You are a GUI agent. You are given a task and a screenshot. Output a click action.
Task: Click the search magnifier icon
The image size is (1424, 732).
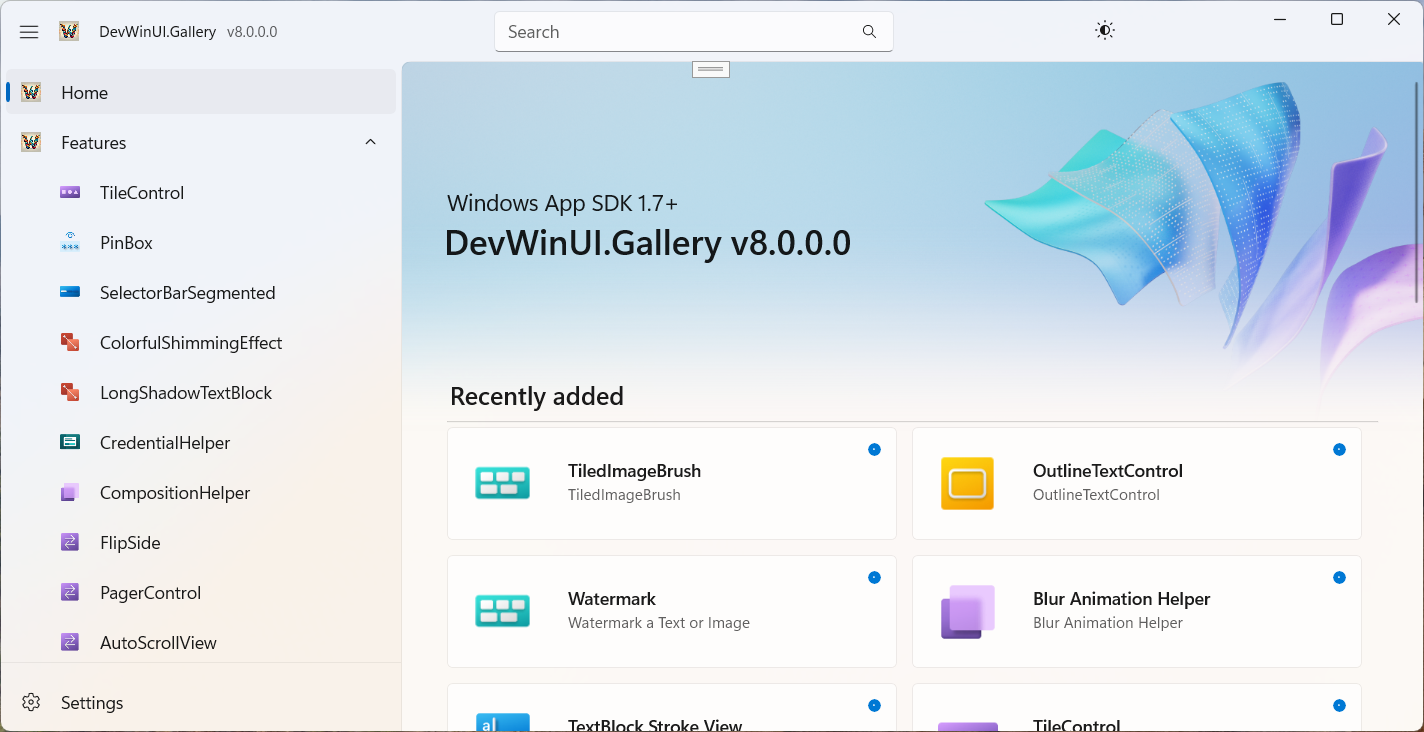coord(869,32)
